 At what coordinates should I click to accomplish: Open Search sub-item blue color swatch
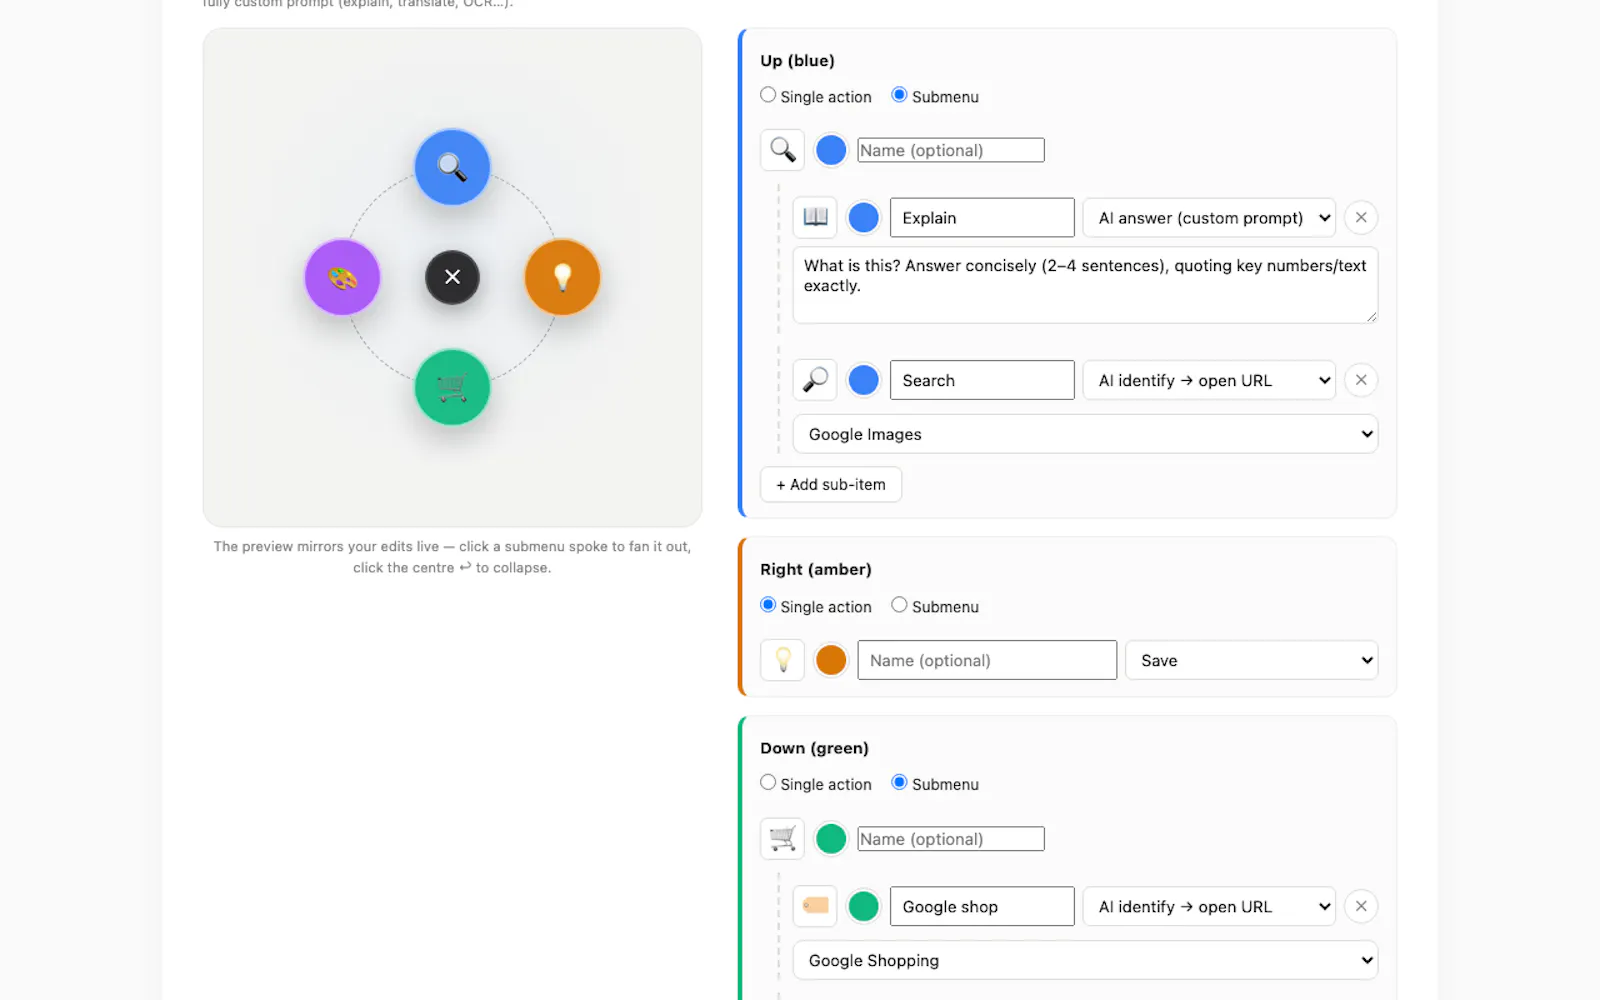coord(863,380)
